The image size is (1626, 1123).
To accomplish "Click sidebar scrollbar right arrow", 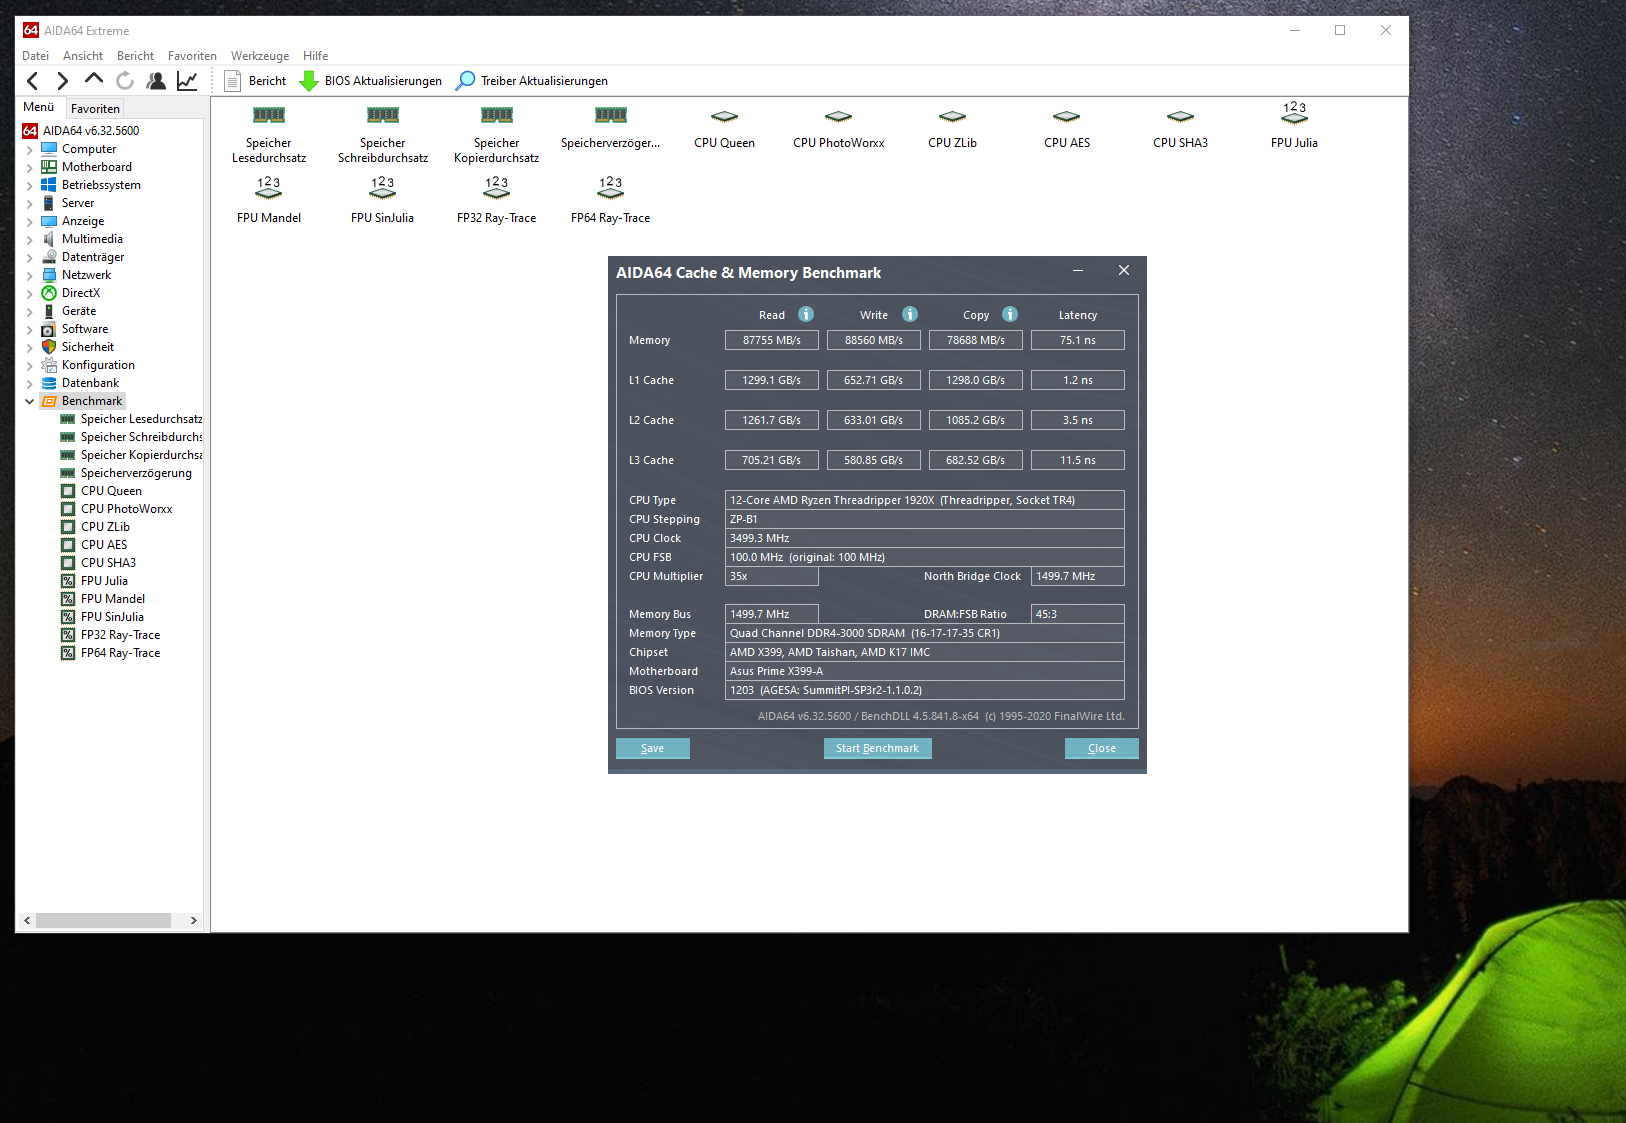I will [193, 921].
